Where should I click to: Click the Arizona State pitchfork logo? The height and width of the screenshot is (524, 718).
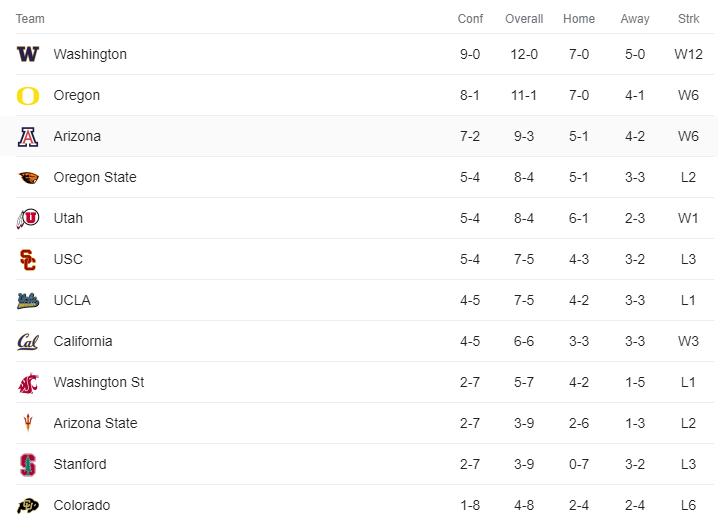point(28,423)
